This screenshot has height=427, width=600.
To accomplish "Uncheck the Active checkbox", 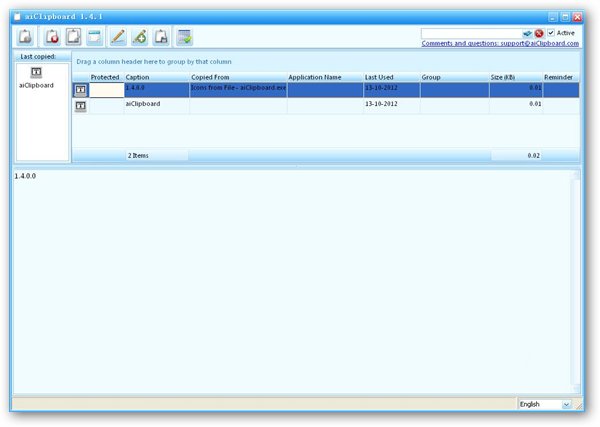I will click(x=551, y=33).
